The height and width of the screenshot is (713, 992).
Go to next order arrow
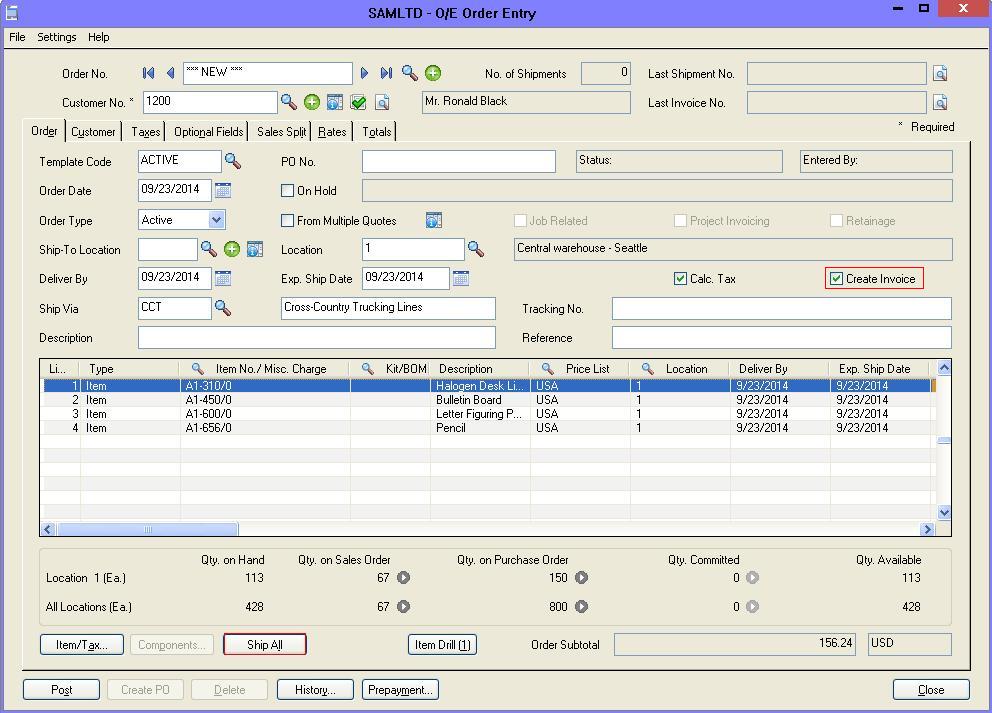point(364,73)
